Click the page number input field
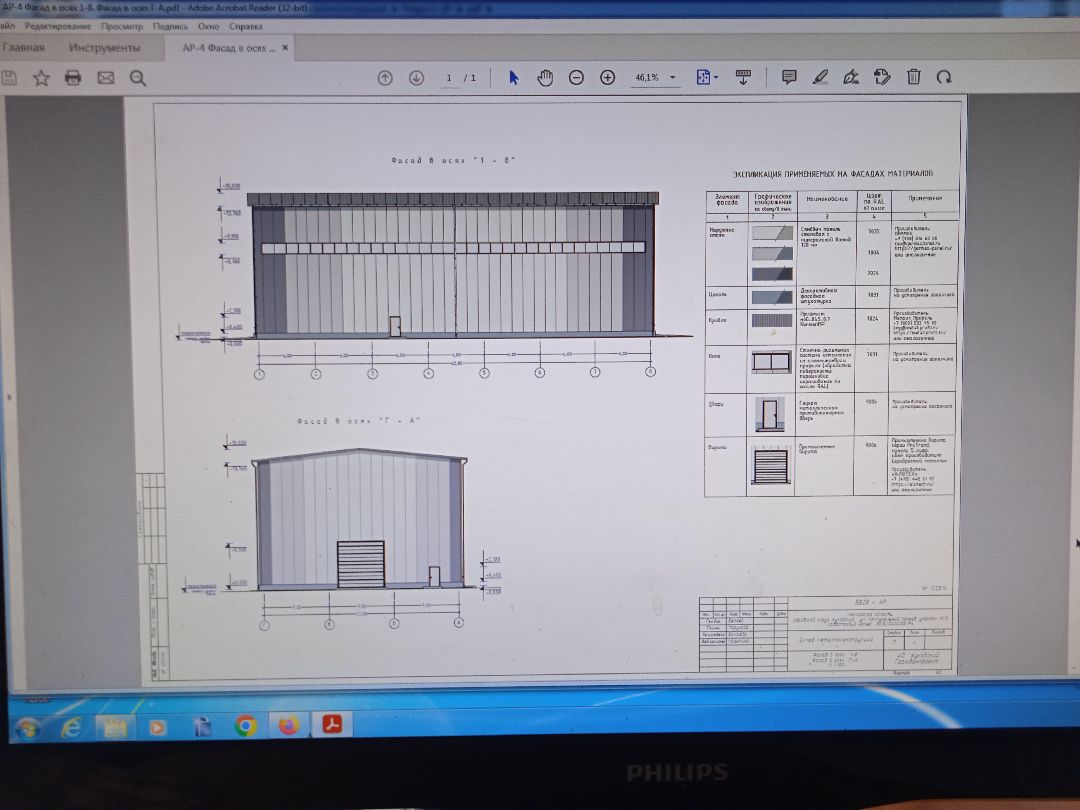The image size is (1080, 810). 450,78
